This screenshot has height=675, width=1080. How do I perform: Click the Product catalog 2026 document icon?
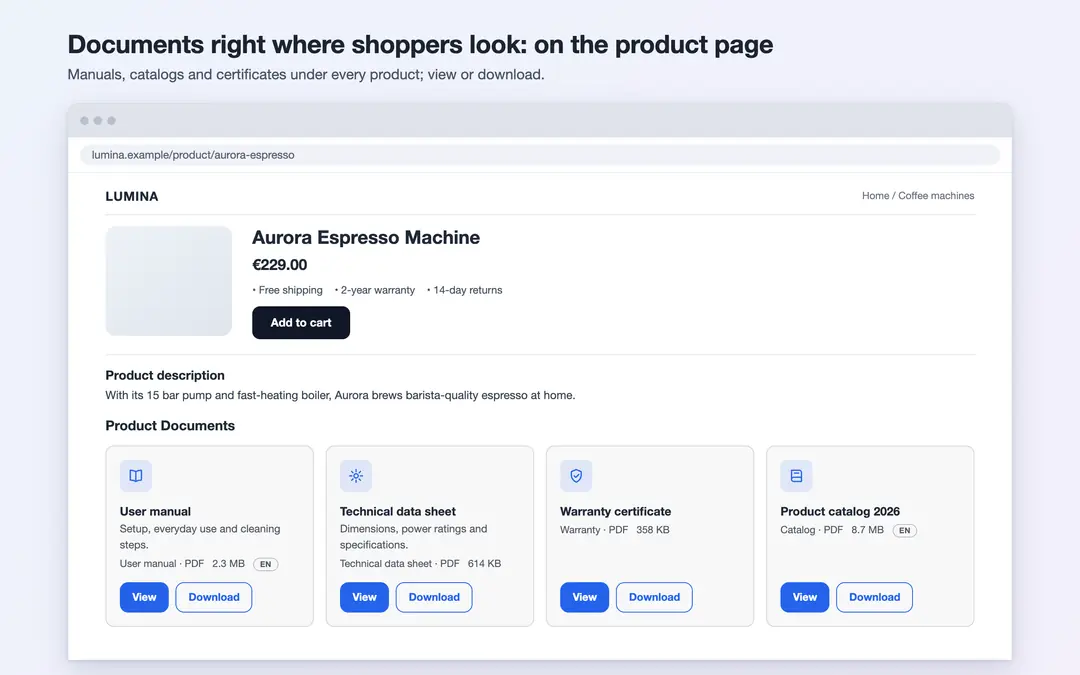[796, 476]
